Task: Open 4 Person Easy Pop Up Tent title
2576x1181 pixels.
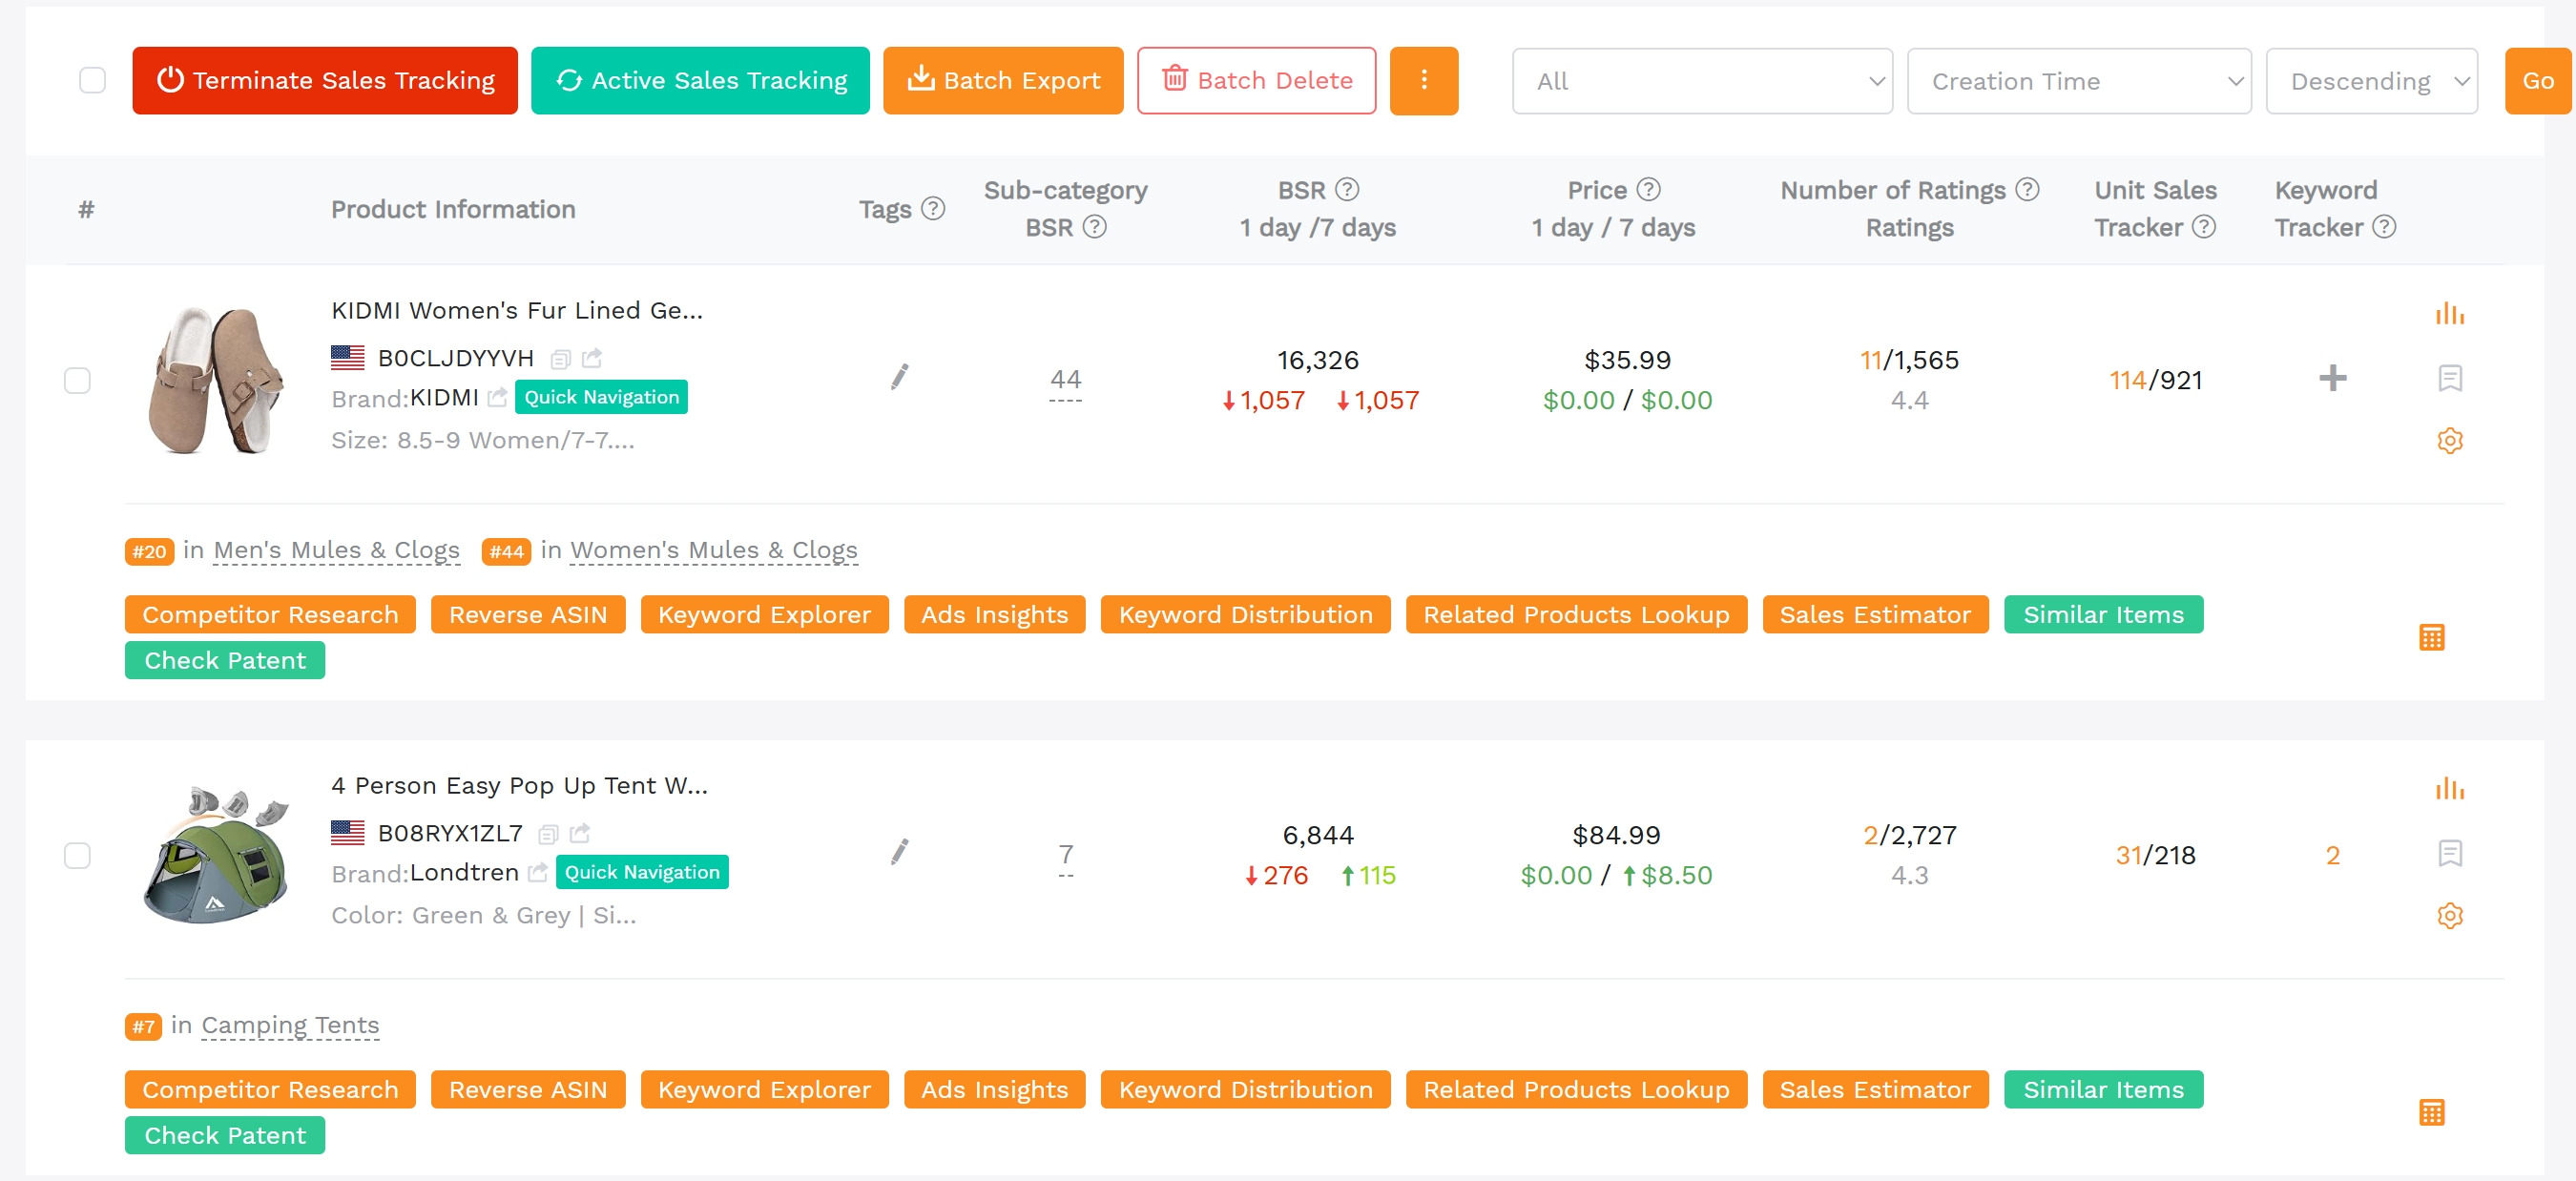Action: point(519,785)
